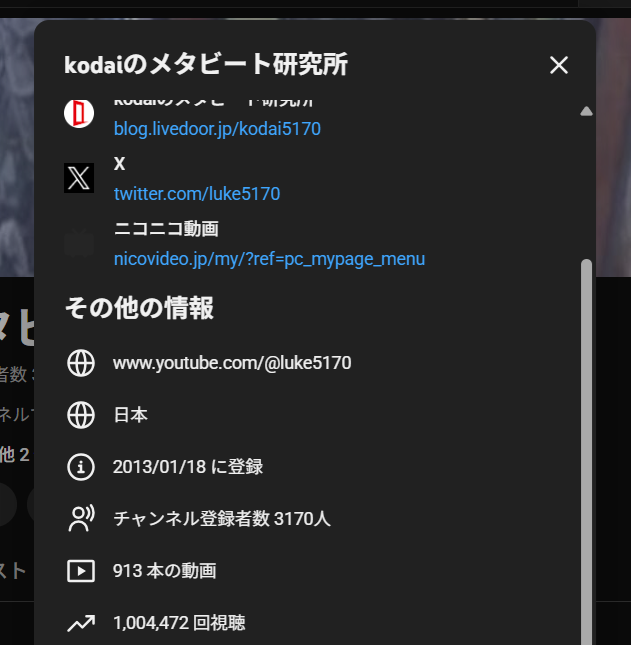Viewport: 631px width, 645px height.
Task: Click the 1,004,472 回視聴 text
Action: (179, 623)
